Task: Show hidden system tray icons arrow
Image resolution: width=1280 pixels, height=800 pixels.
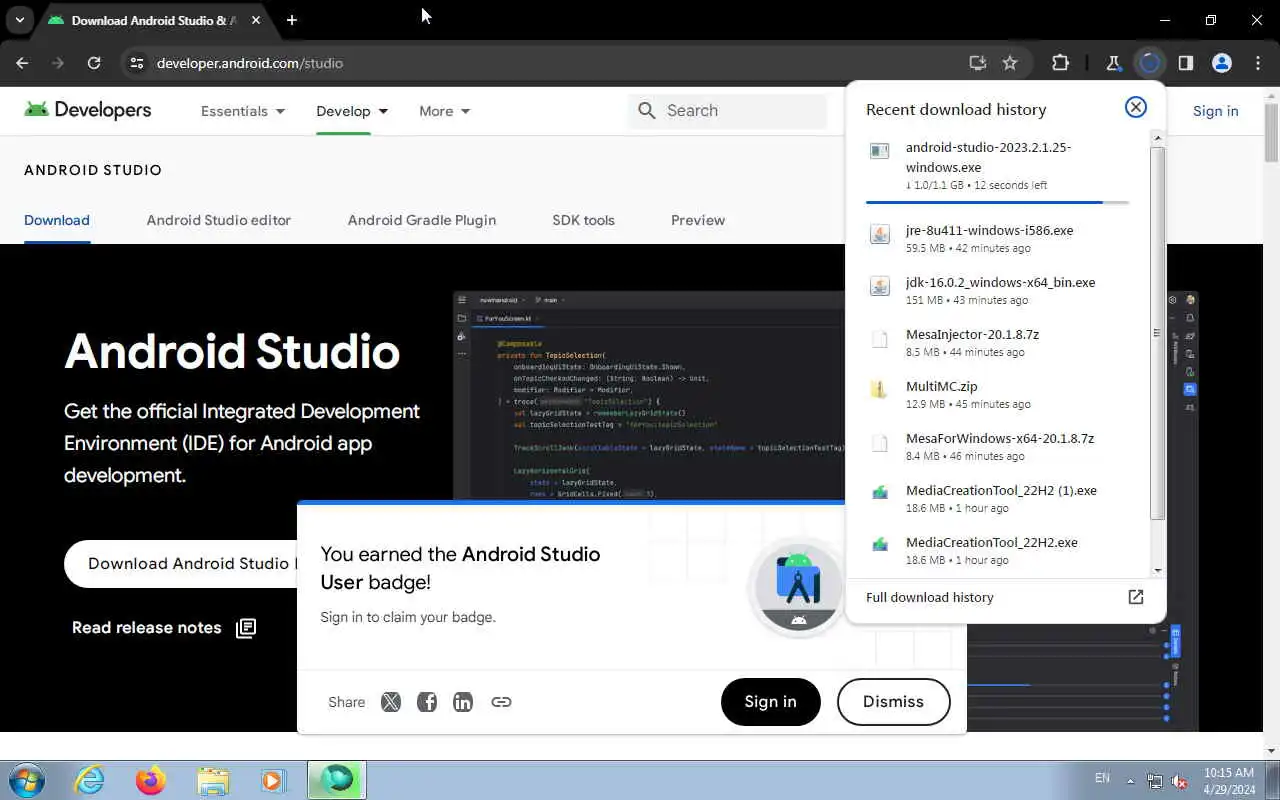Action: coord(1131,780)
